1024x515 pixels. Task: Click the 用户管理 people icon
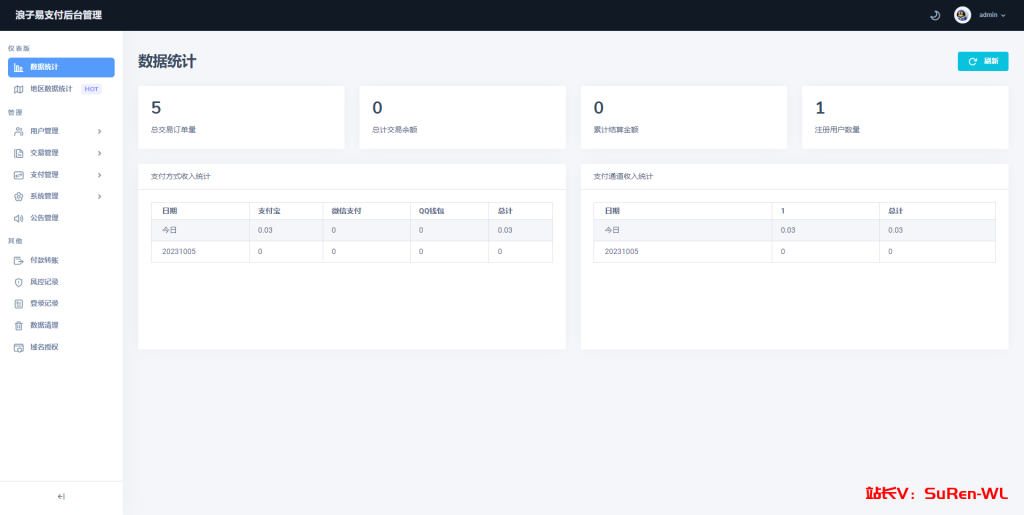point(19,131)
